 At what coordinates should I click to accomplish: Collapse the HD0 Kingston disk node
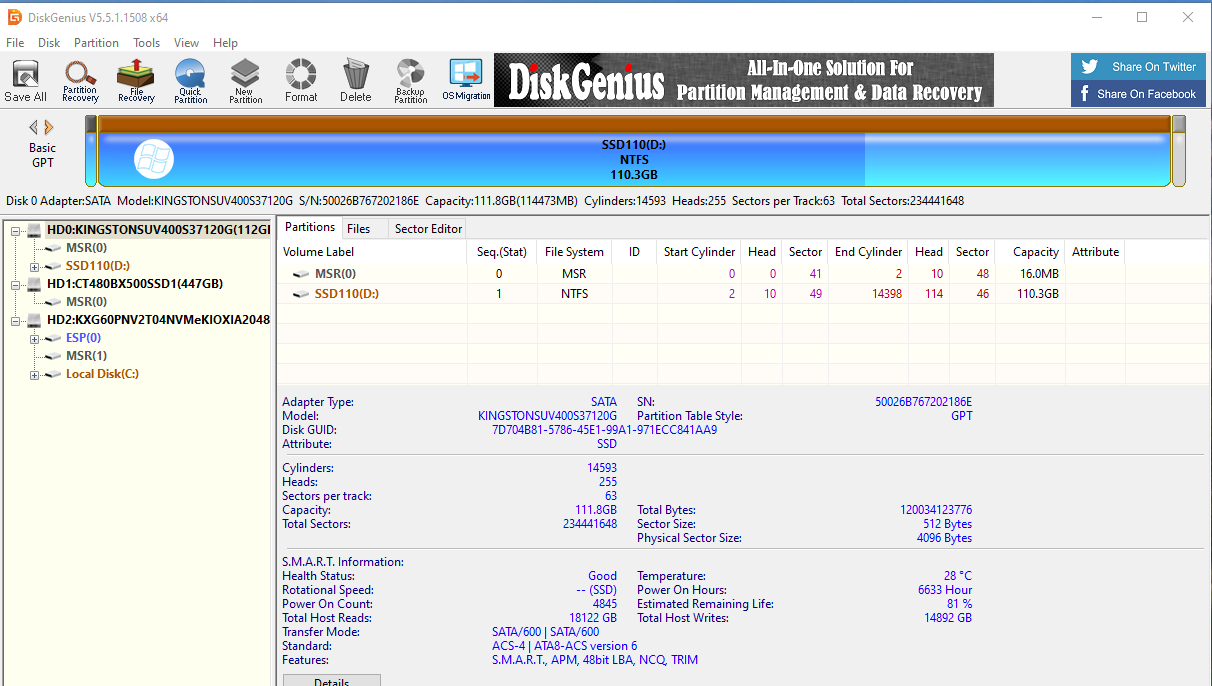click(x=17, y=230)
